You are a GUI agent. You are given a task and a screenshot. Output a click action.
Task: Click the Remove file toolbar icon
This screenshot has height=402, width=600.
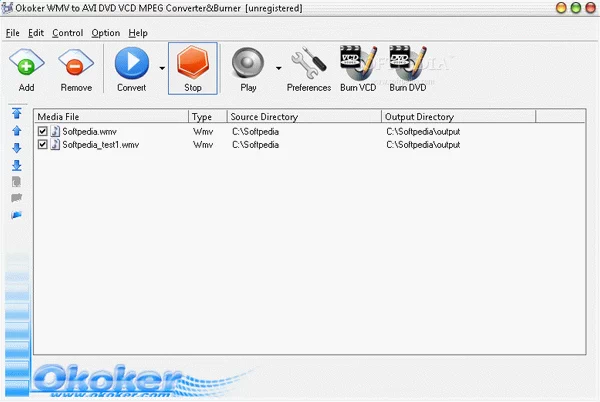(x=76, y=62)
